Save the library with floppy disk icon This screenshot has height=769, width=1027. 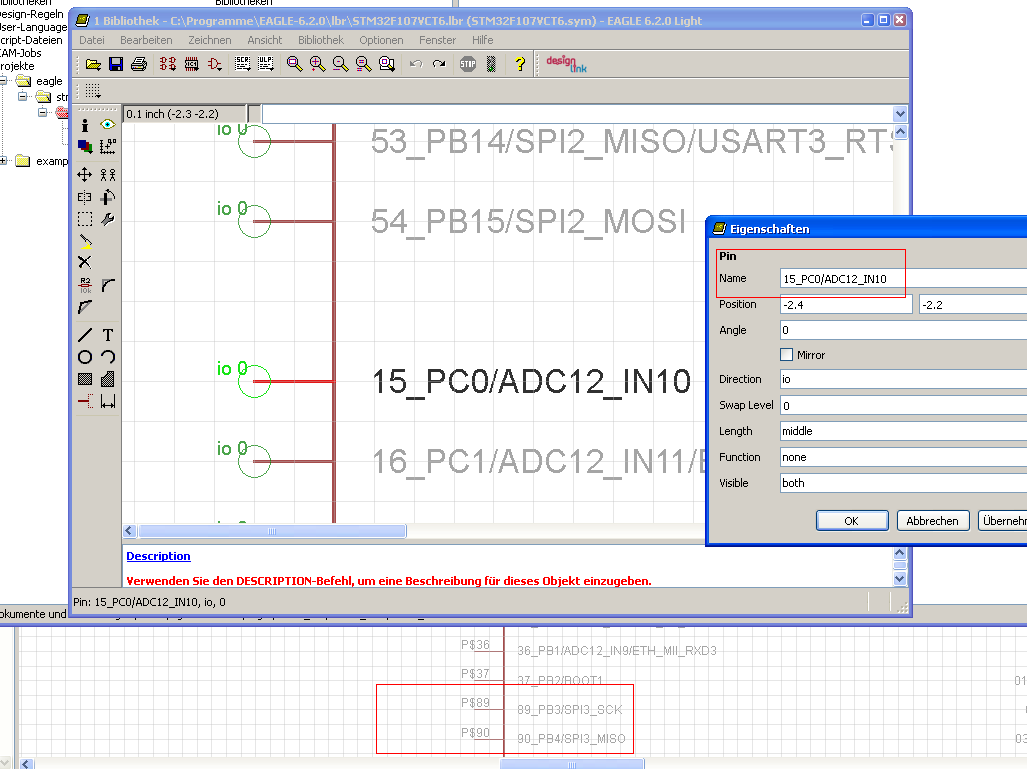pyautogui.click(x=116, y=64)
